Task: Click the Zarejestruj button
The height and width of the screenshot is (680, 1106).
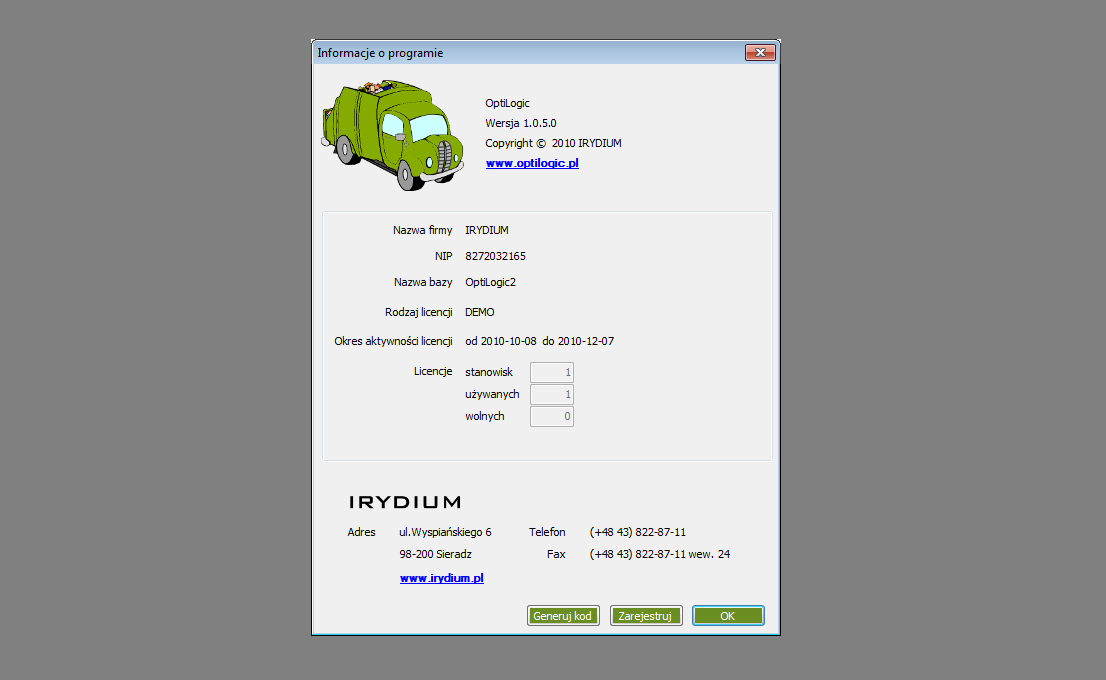Action: point(645,616)
